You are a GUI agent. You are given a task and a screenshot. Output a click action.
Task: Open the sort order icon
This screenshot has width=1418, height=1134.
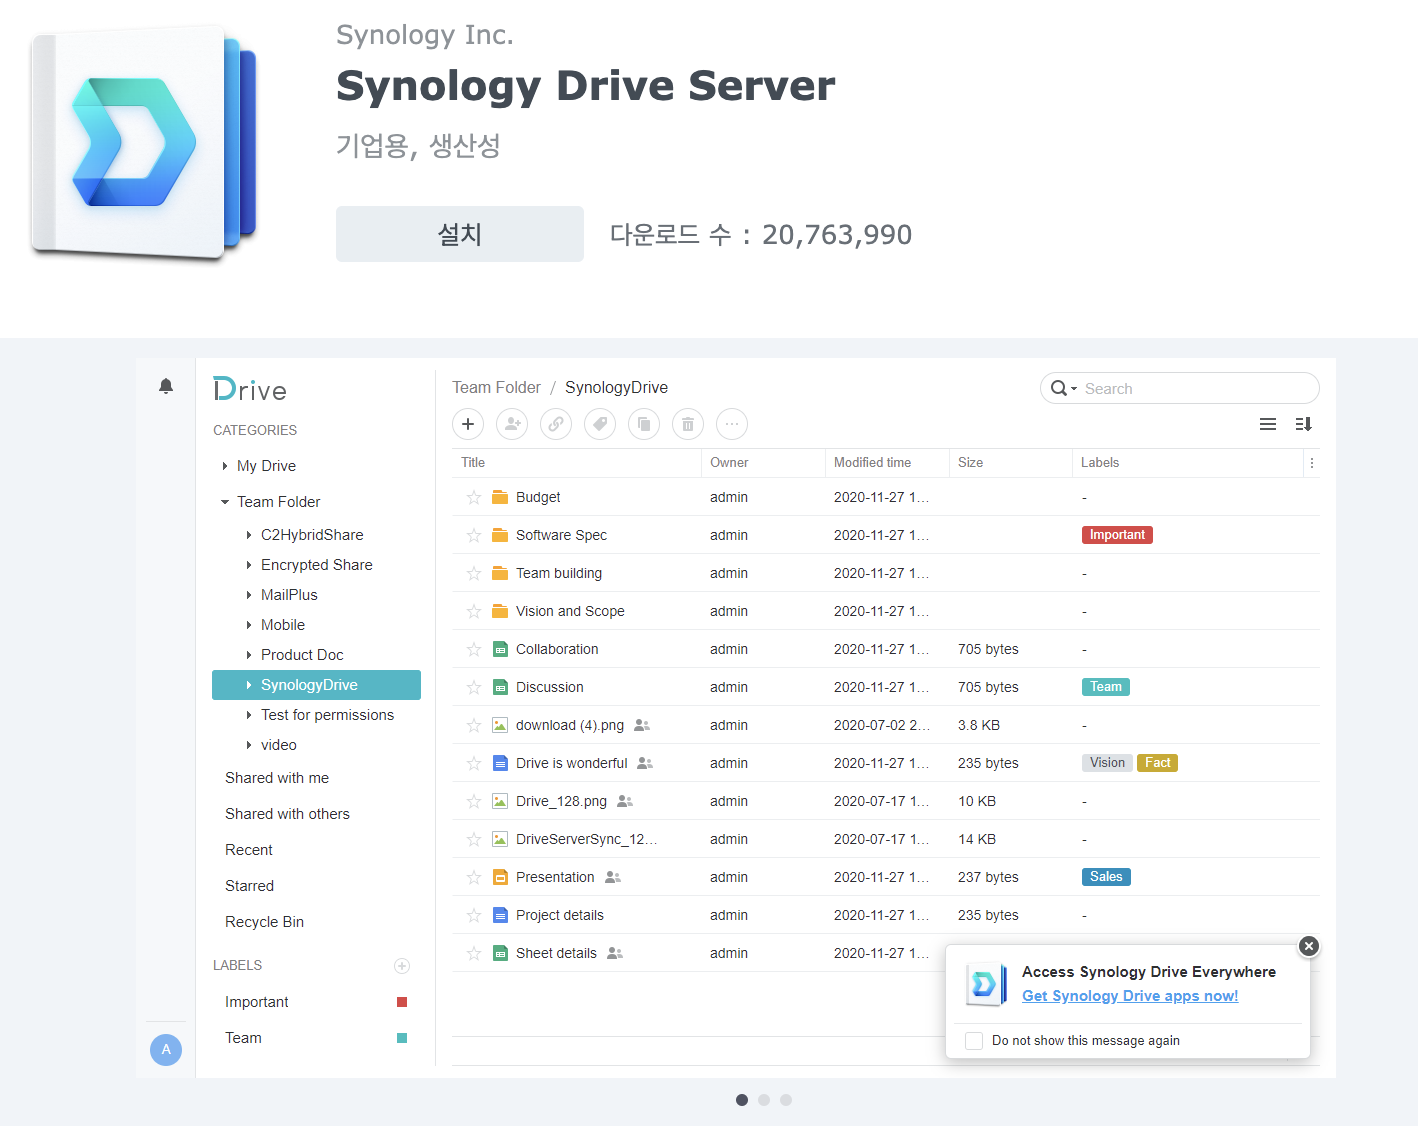point(1303,424)
